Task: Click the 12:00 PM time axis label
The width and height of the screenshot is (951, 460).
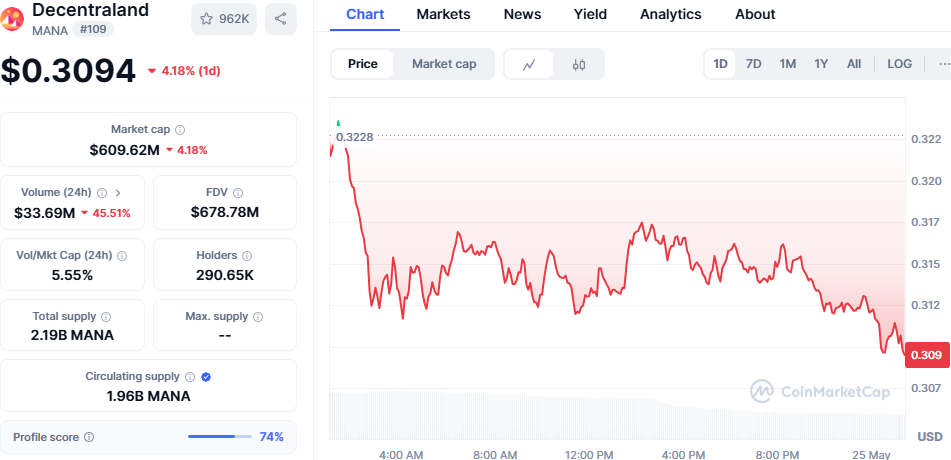Action: pyautogui.click(x=588, y=455)
